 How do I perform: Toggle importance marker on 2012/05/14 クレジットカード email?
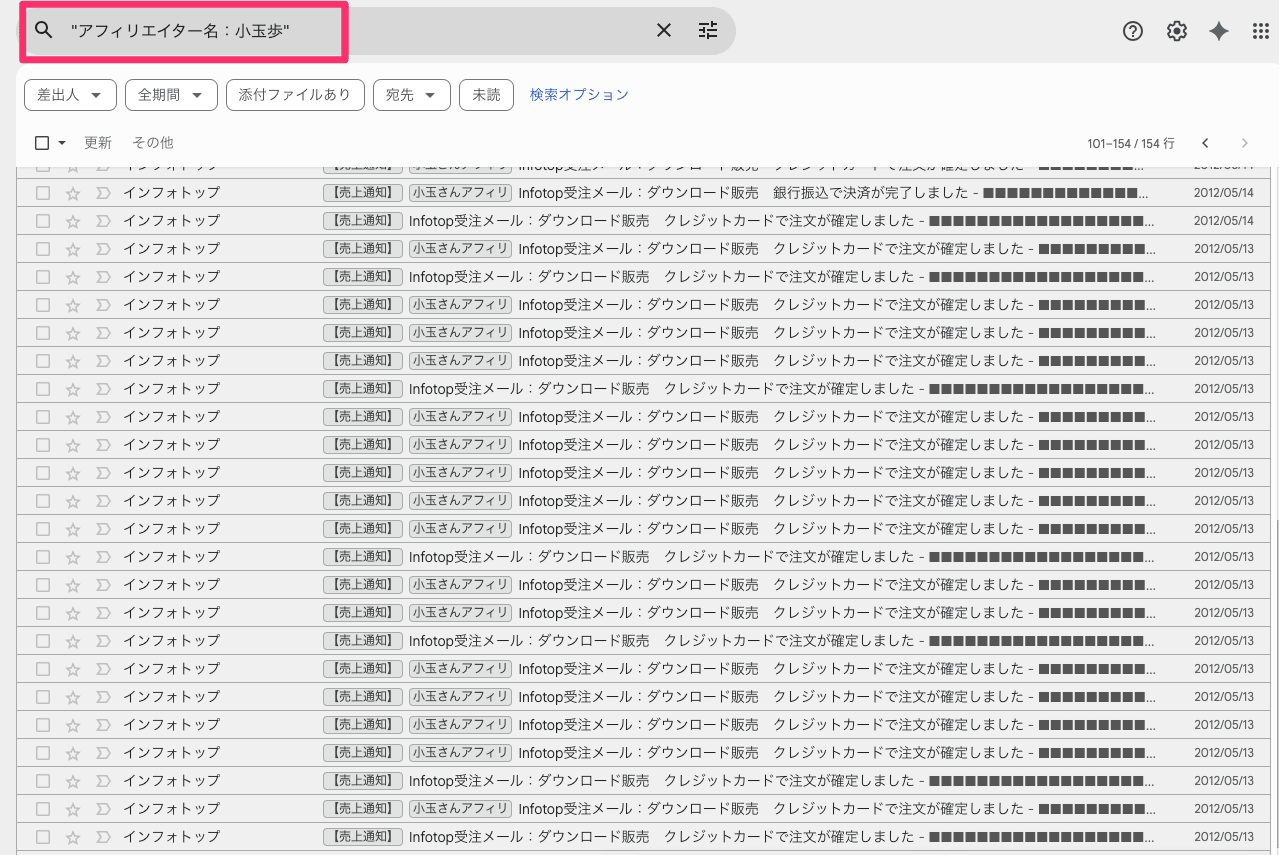click(x=102, y=221)
